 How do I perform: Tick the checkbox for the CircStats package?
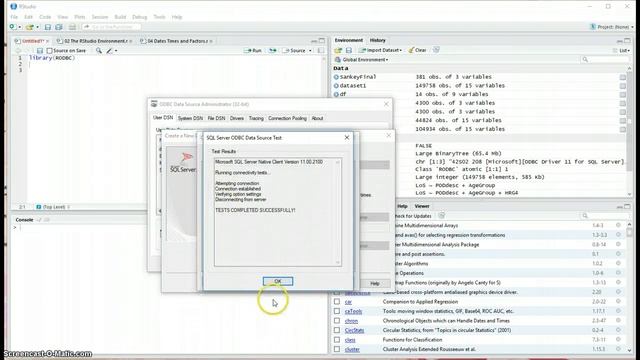tap(337, 330)
